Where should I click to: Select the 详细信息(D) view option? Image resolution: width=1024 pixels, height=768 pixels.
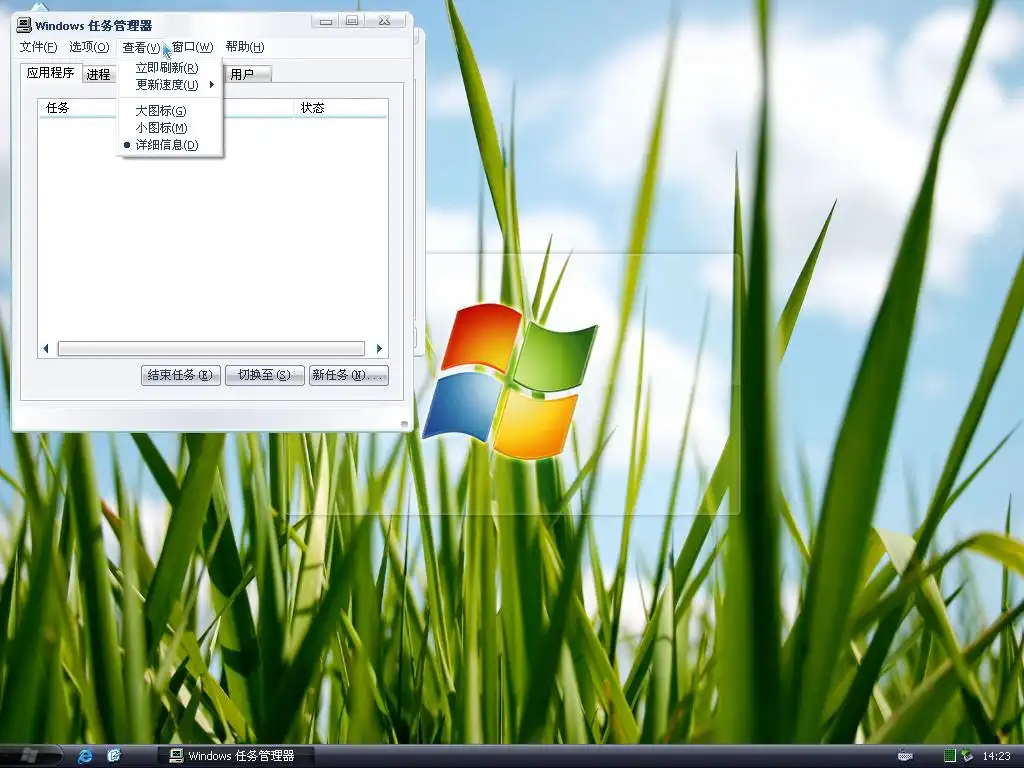(170, 145)
